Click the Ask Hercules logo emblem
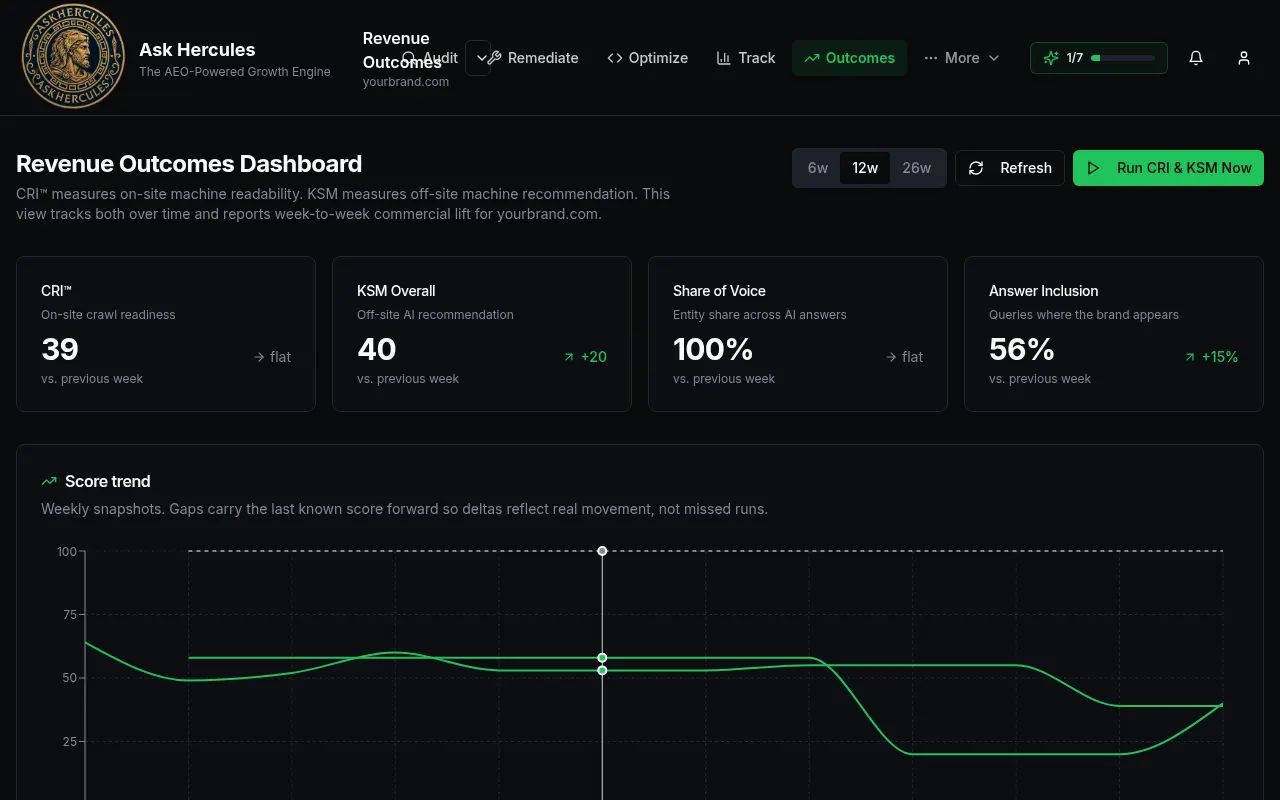 (73, 56)
